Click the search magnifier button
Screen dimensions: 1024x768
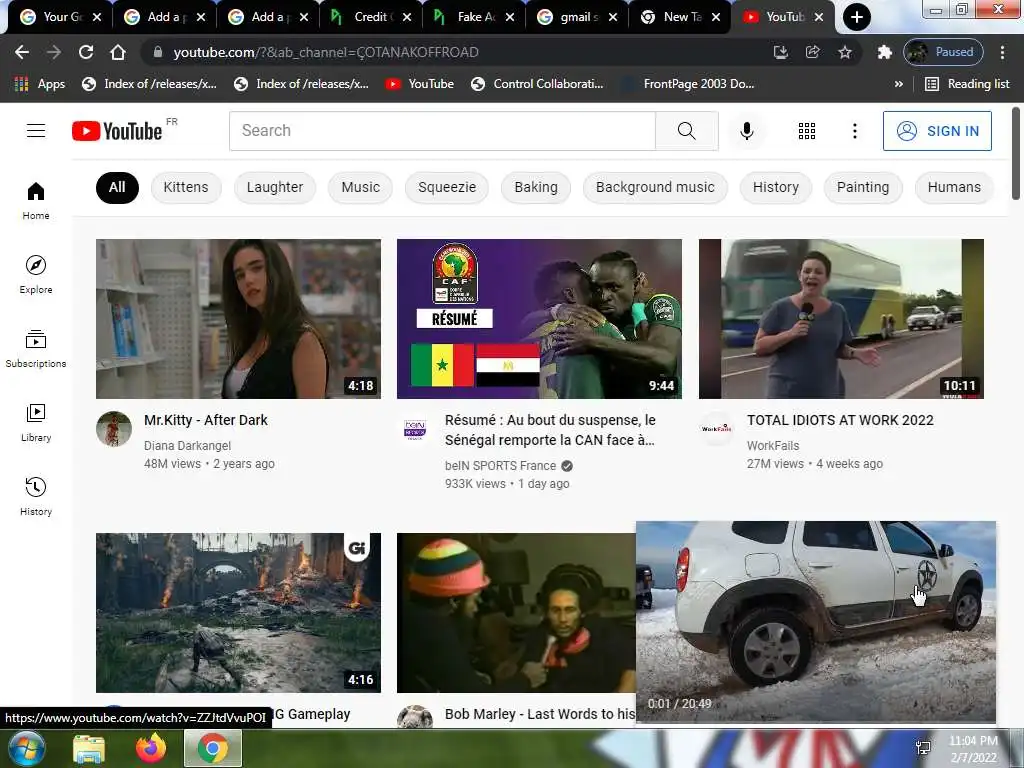(x=686, y=131)
